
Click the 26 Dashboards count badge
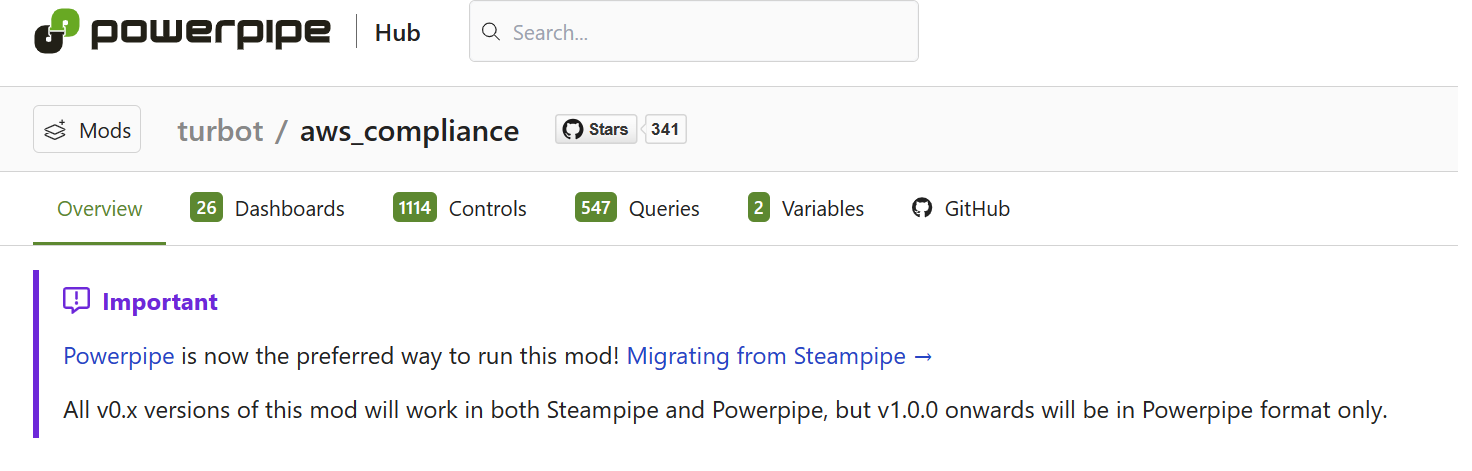coord(206,208)
